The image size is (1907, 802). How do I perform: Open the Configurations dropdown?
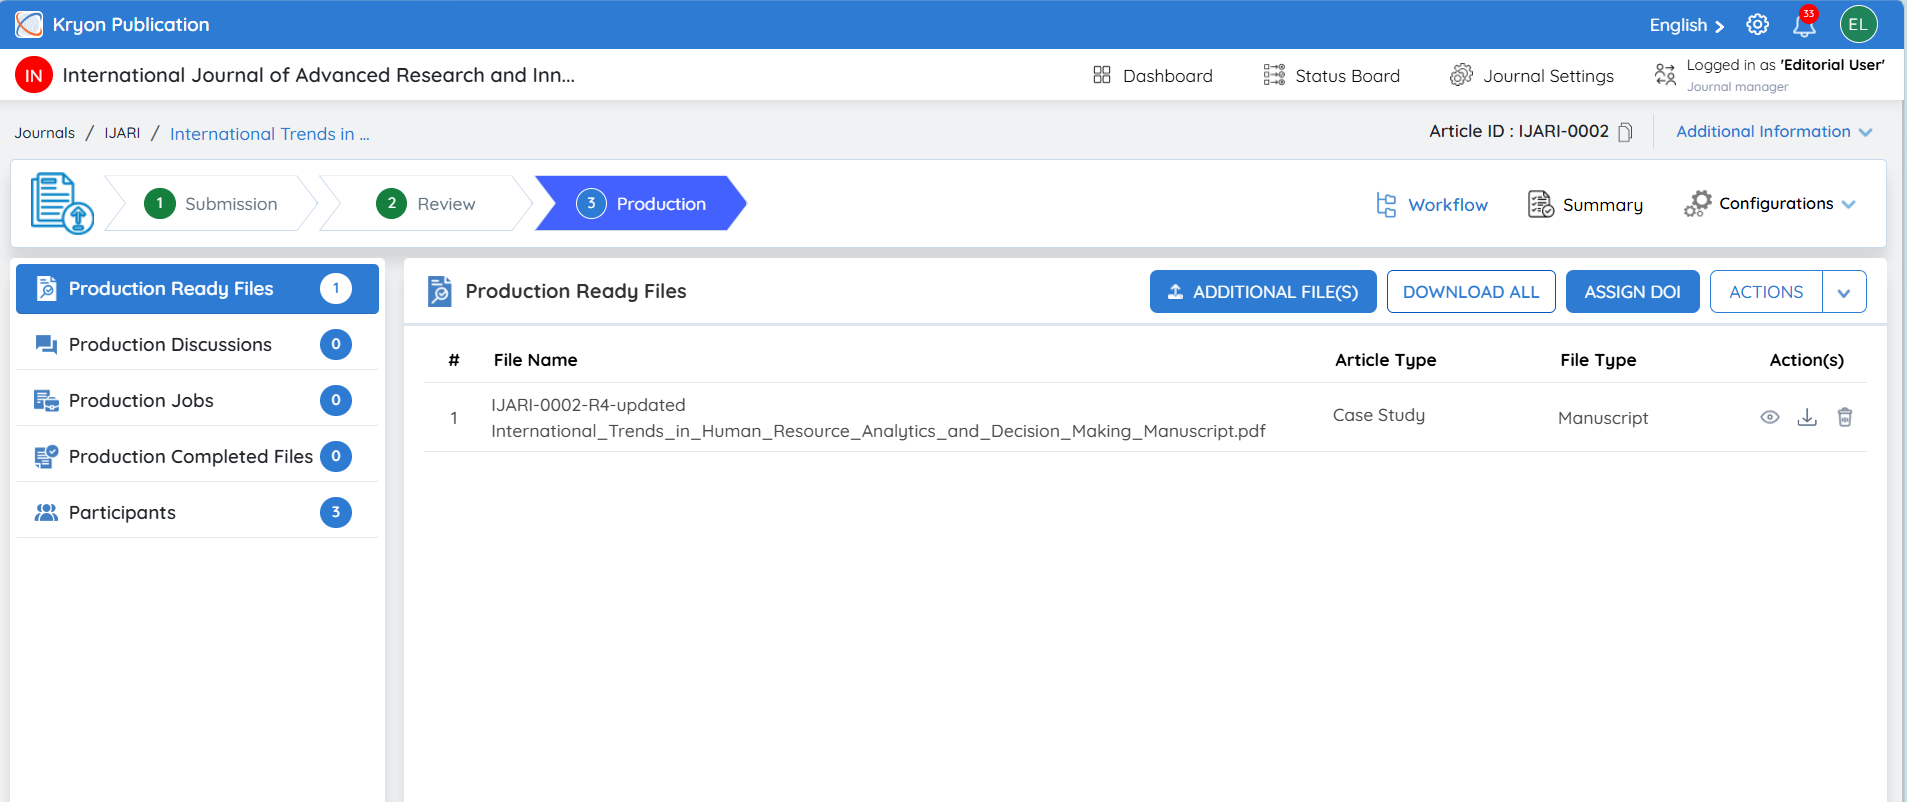[1770, 204]
